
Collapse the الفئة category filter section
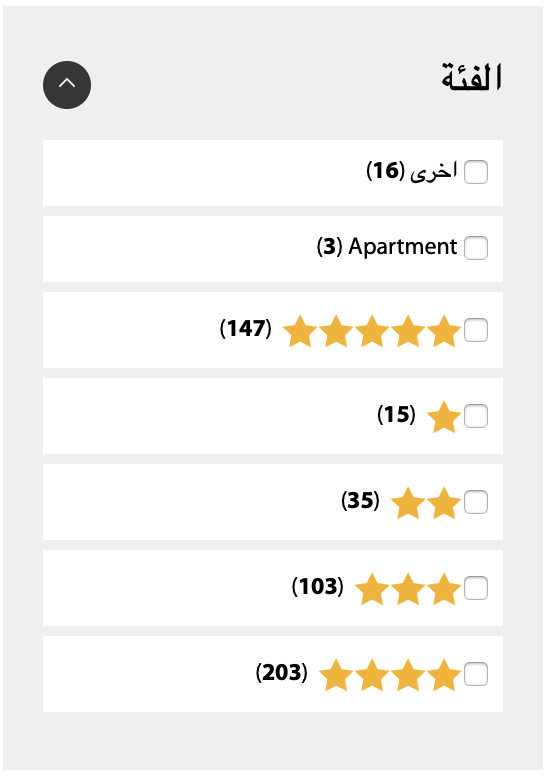click(x=67, y=85)
